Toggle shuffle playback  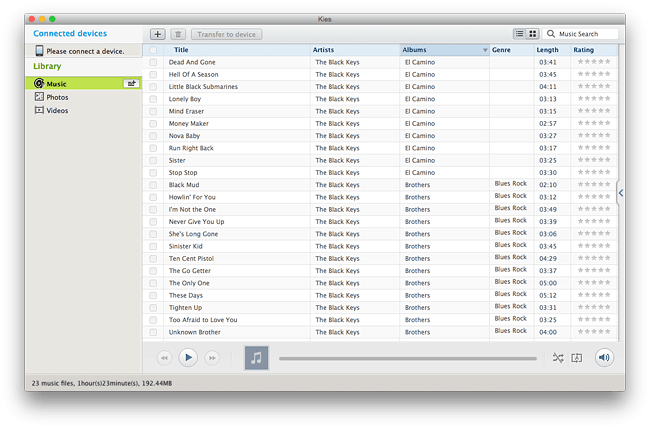[558, 357]
